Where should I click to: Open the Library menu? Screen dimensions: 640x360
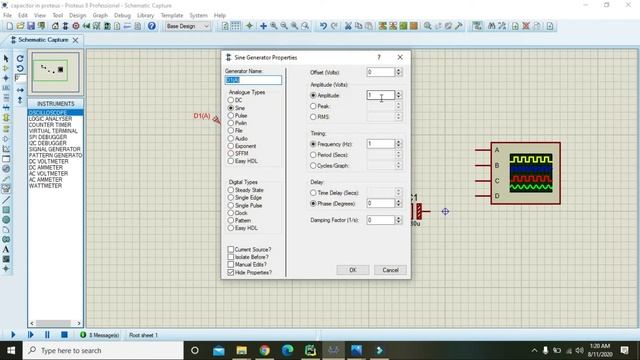point(145,15)
